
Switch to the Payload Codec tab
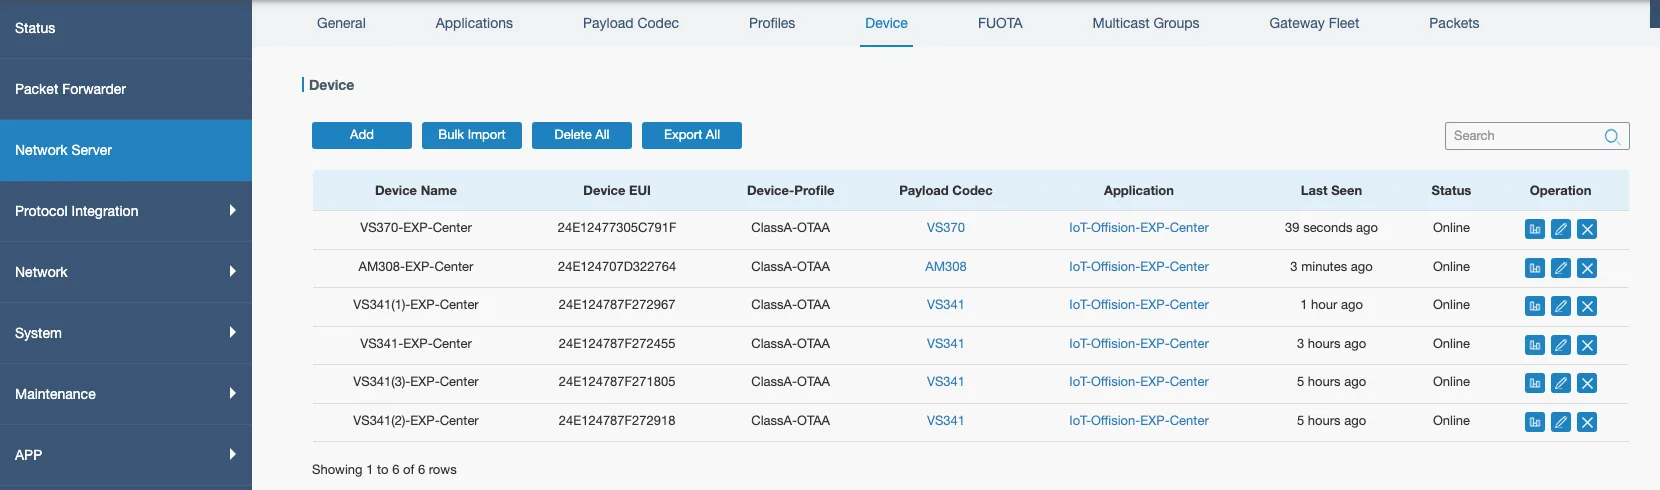(x=631, y=23)
